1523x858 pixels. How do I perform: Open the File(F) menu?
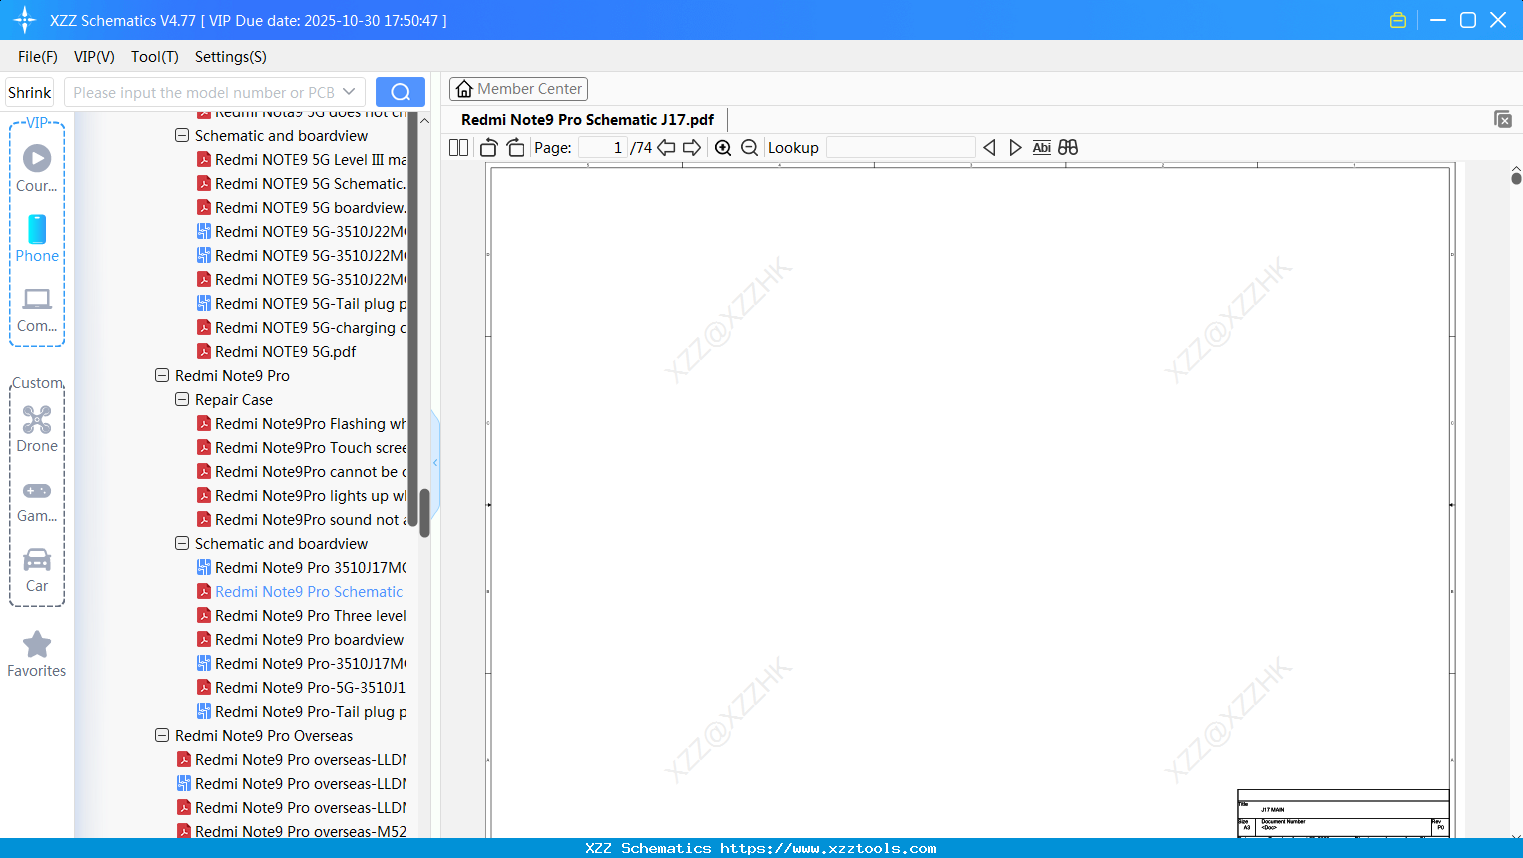click(x=38, y=57)
